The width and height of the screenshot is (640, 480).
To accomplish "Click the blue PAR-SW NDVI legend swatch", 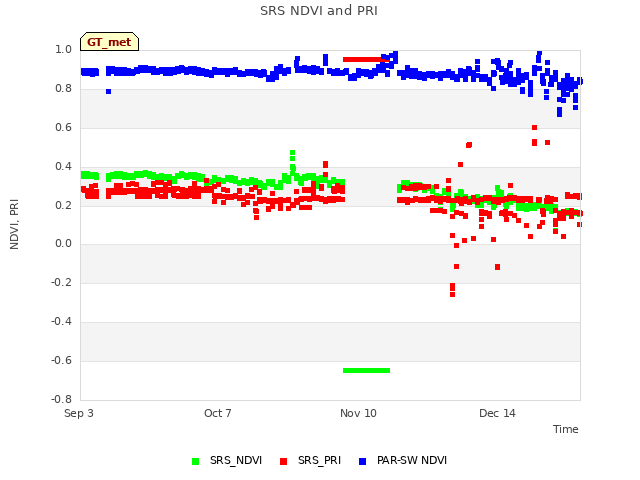I will (x=362, y=461).
